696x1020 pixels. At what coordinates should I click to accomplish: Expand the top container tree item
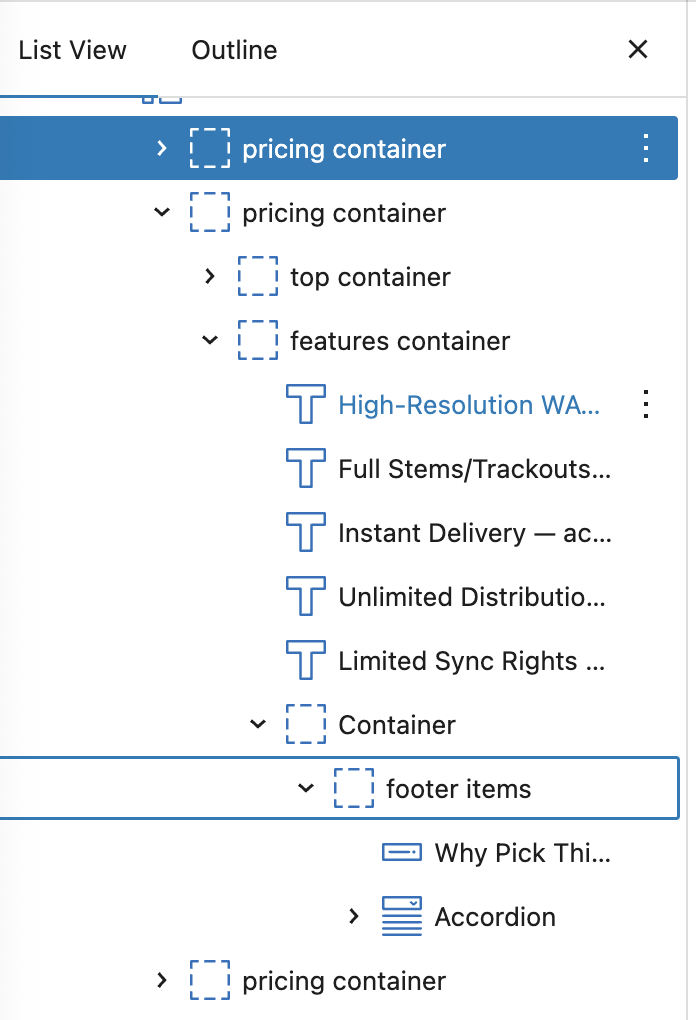point(210,277)
